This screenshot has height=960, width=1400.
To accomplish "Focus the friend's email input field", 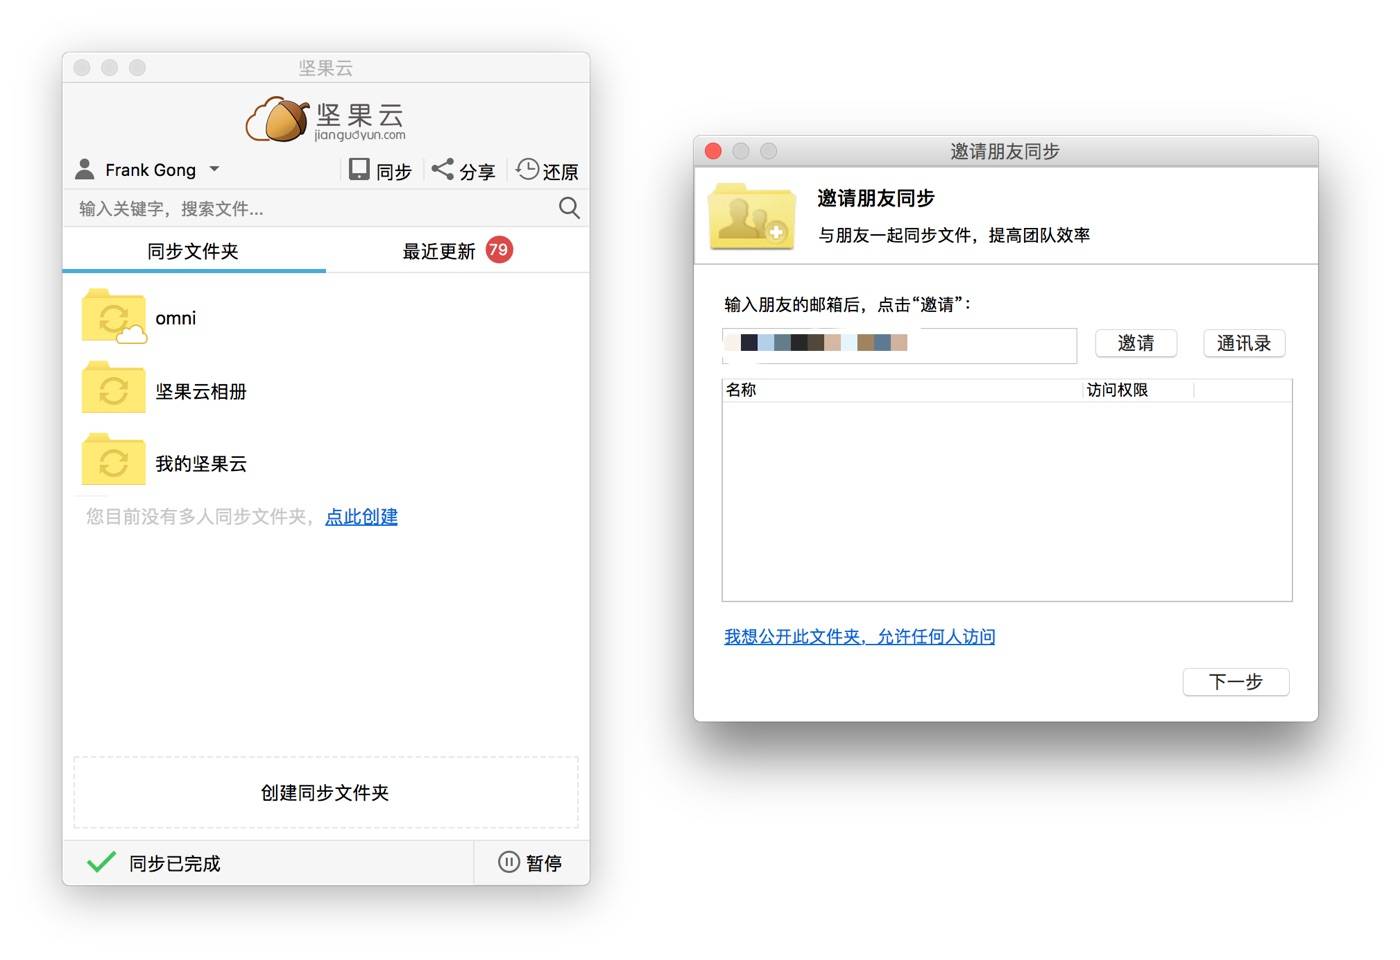I will [899, 345].
